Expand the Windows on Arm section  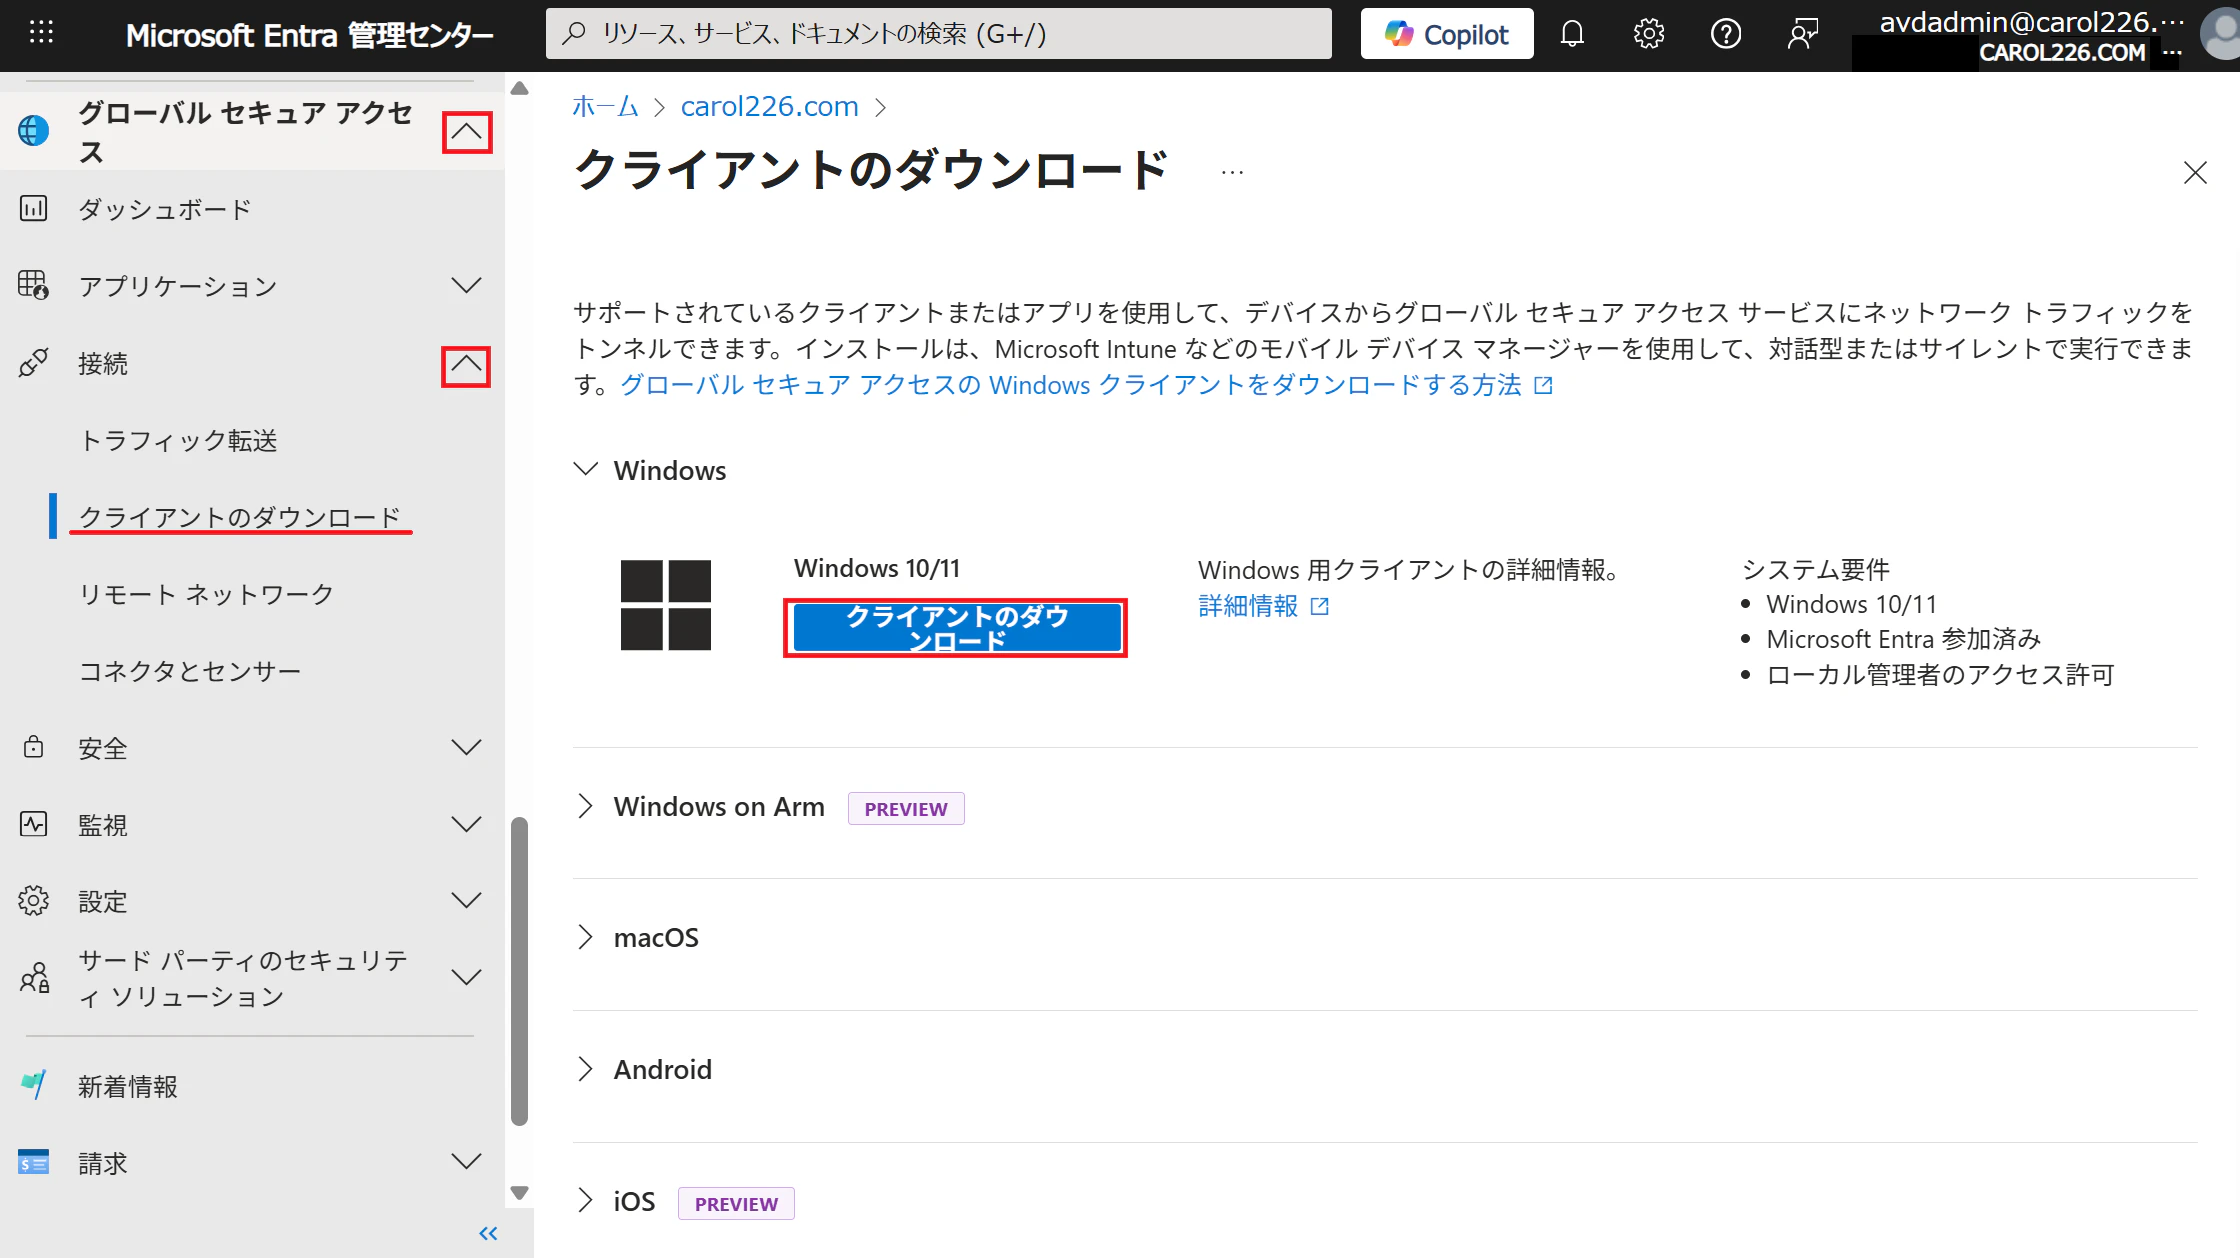pyautogui.click(x=586, y=806)
